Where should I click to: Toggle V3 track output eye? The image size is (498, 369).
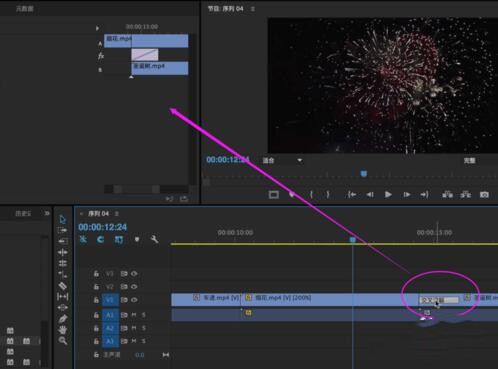[x=134, y=274]
